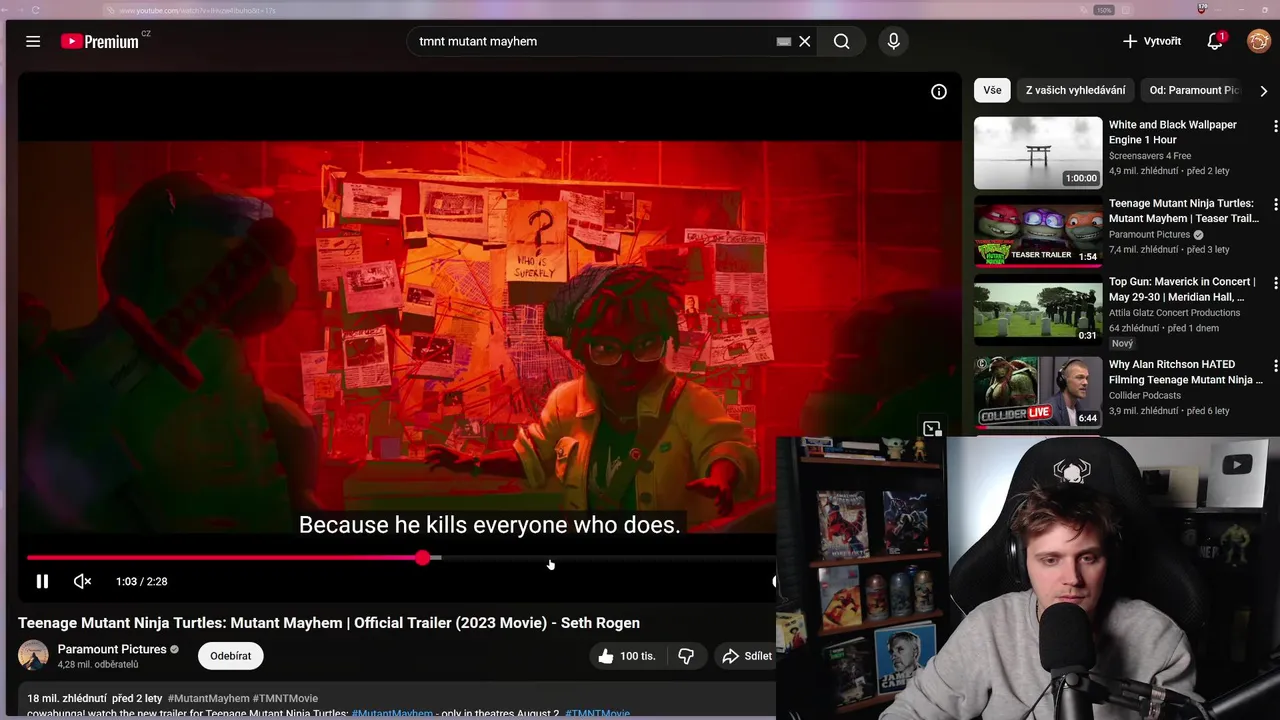
Task: Open Vytvořit create menu
Action: click(x=1152, y=41)
